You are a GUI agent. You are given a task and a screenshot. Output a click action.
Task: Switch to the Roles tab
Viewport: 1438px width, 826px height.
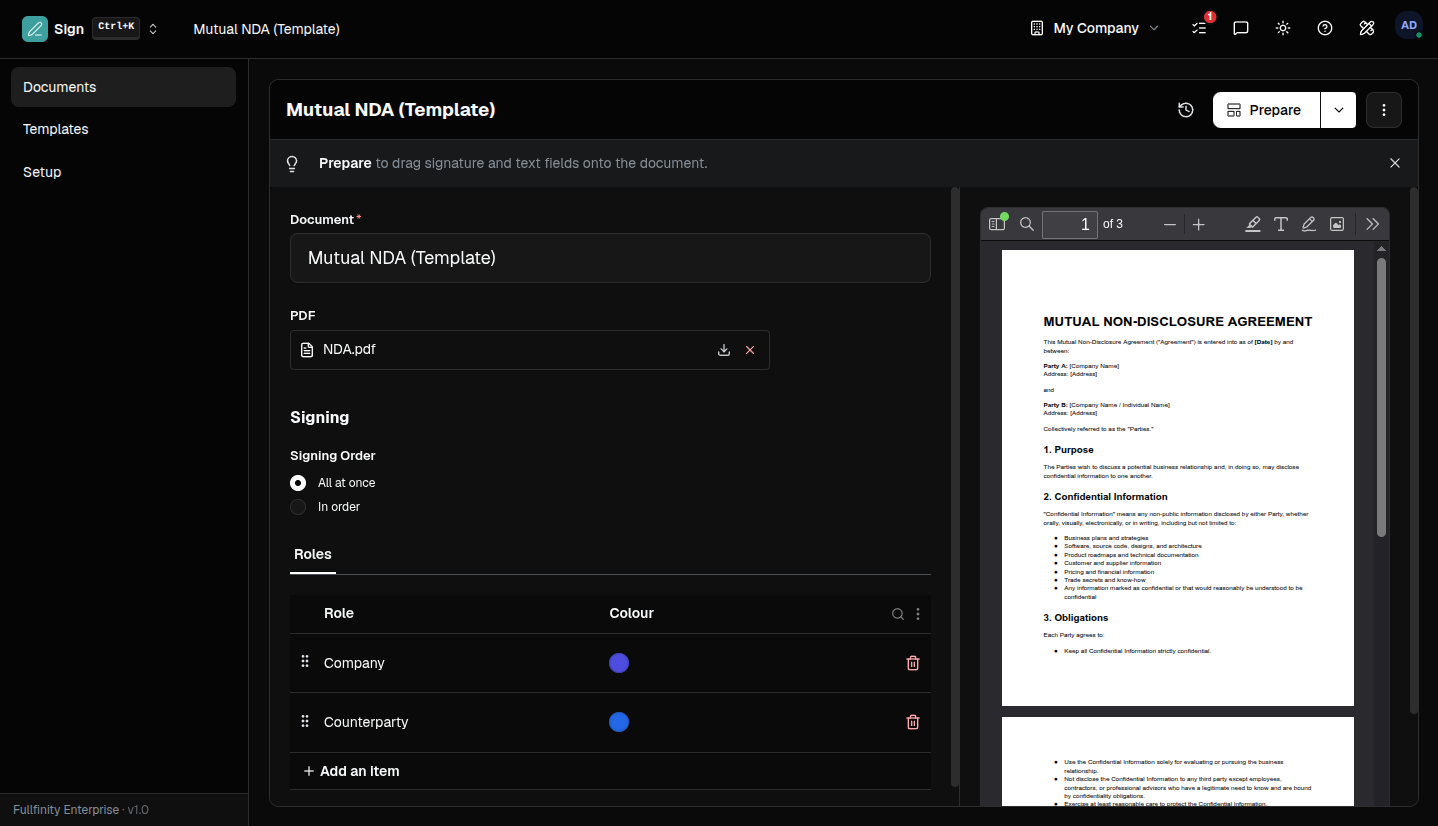pos(313,555)
